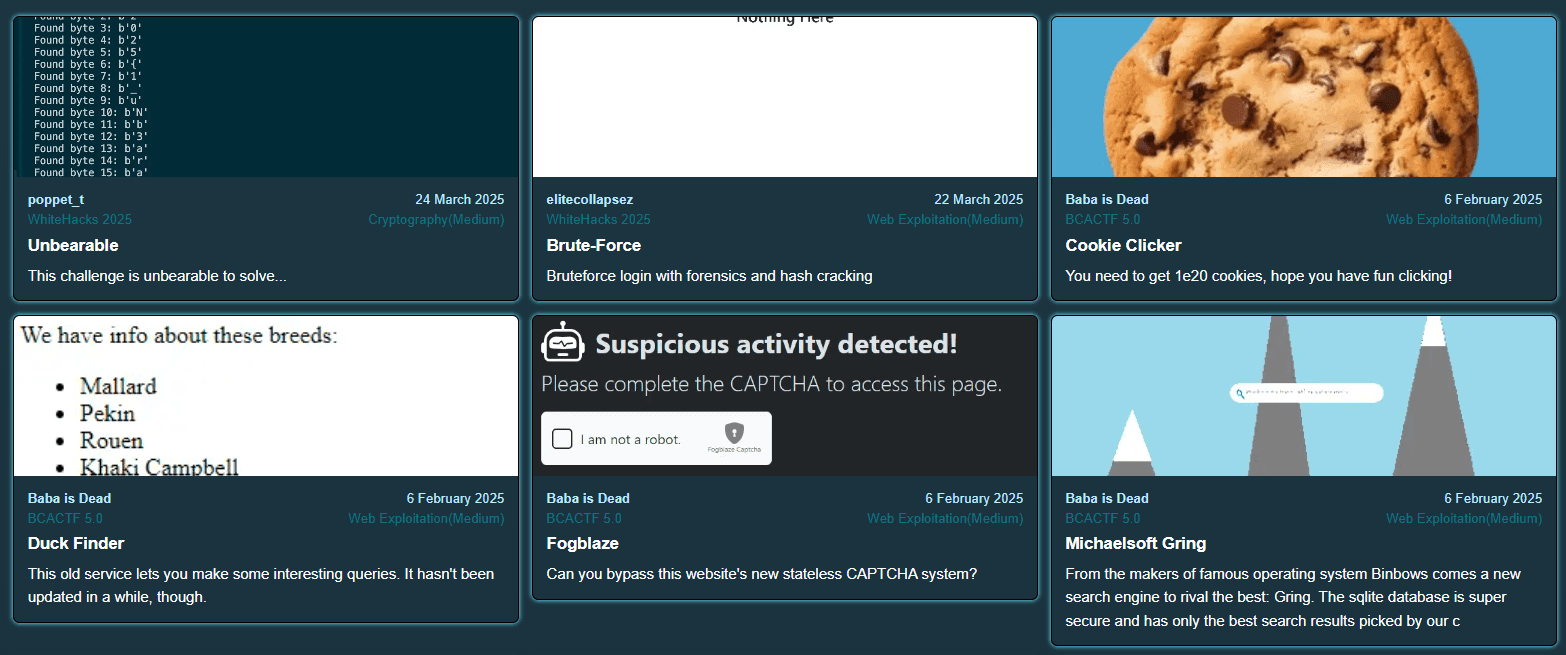The width and height of the screenshot is (1566, 655).
Task: Click the search field in Gring thumbnail
Action: coord(1312,393)
